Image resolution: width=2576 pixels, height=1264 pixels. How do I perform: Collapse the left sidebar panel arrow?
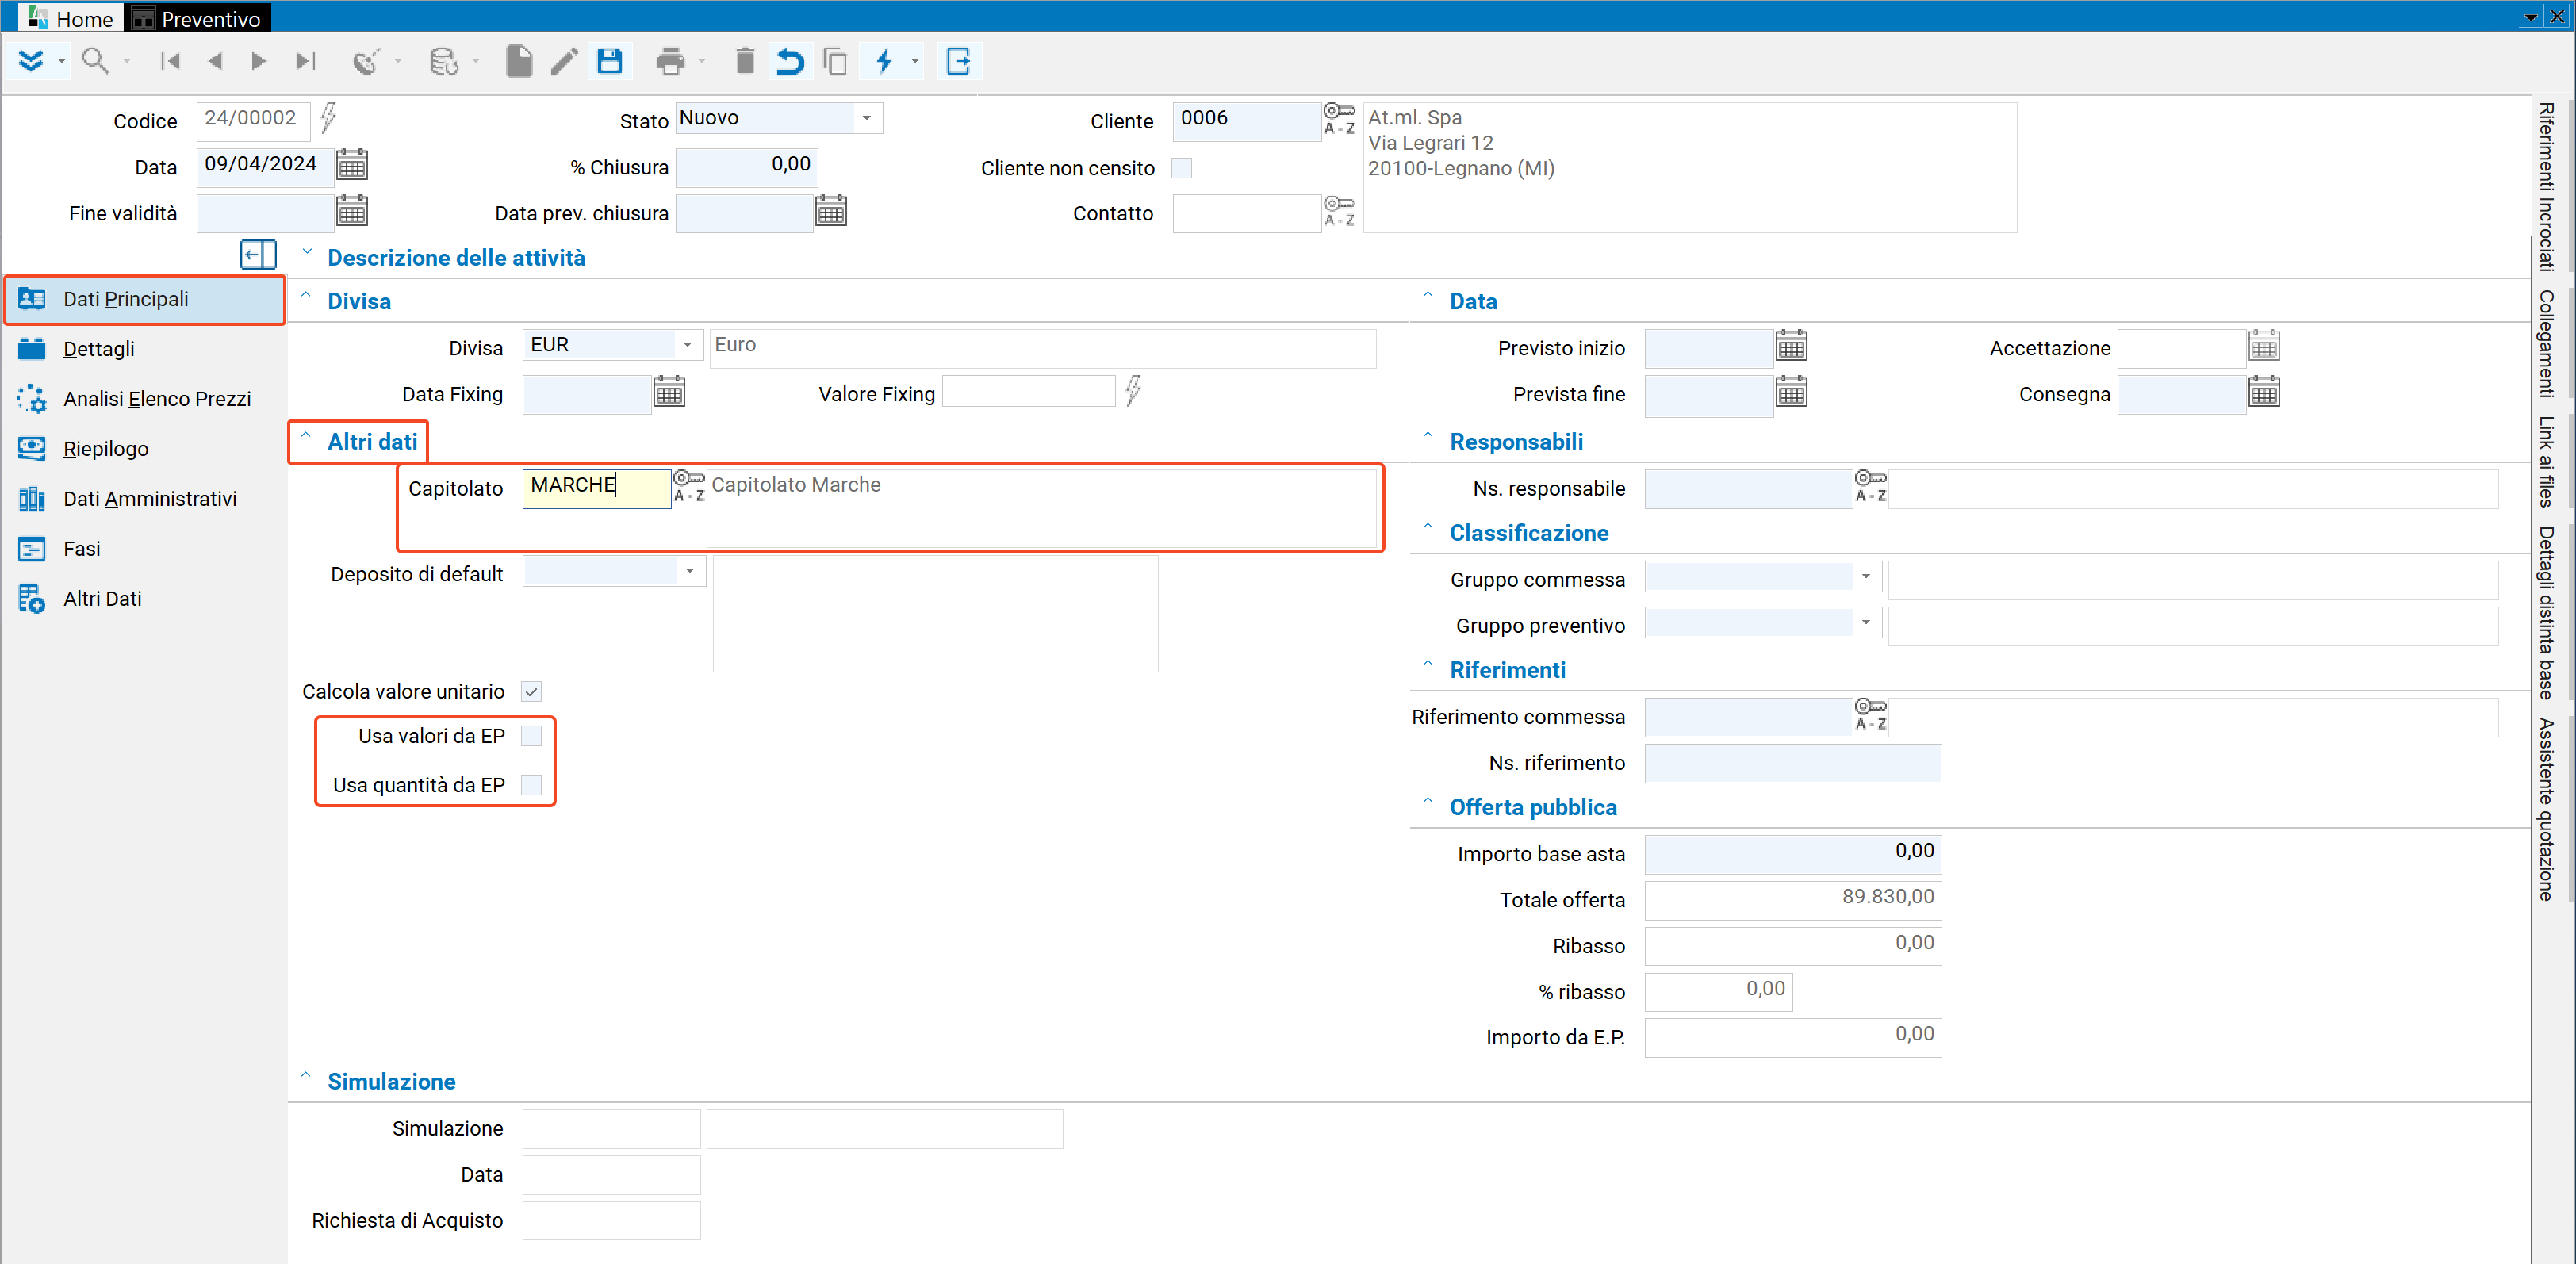[258, 255]
